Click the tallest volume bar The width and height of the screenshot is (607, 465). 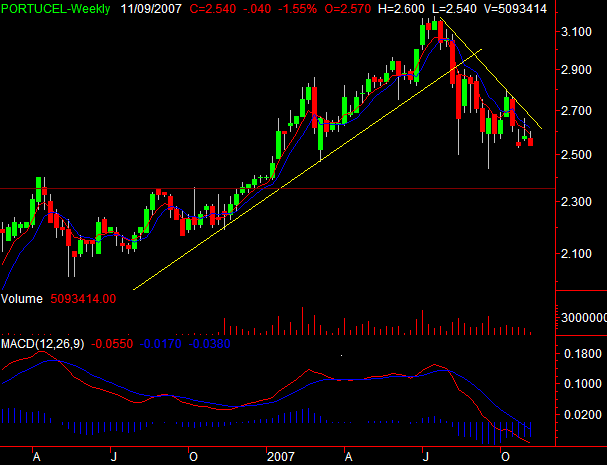[302, 321]
